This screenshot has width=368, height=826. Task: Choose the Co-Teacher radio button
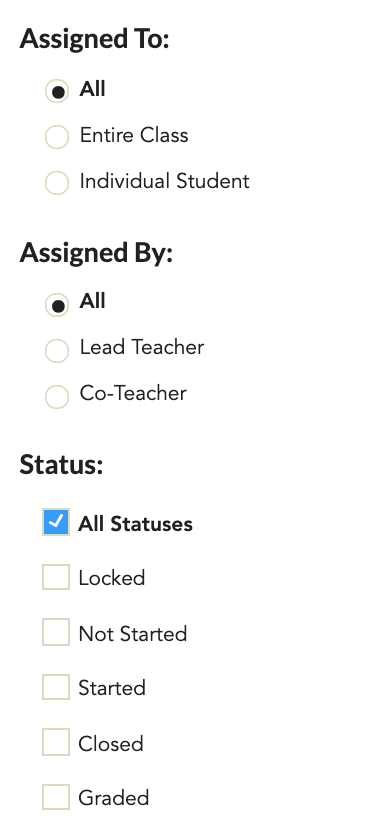[x=57, y=397]
